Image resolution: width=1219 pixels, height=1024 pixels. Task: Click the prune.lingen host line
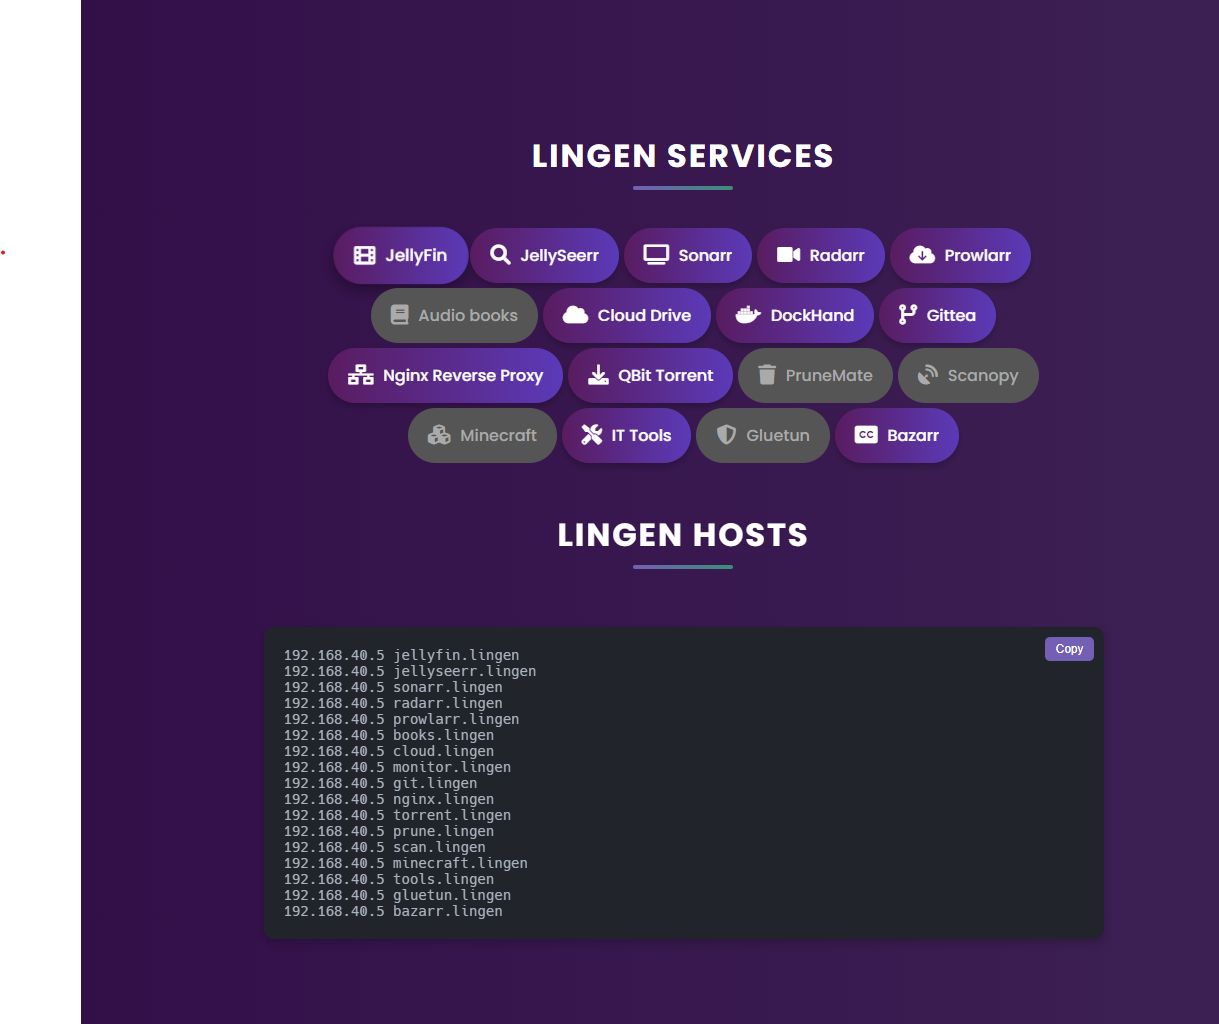coord(389,831)
